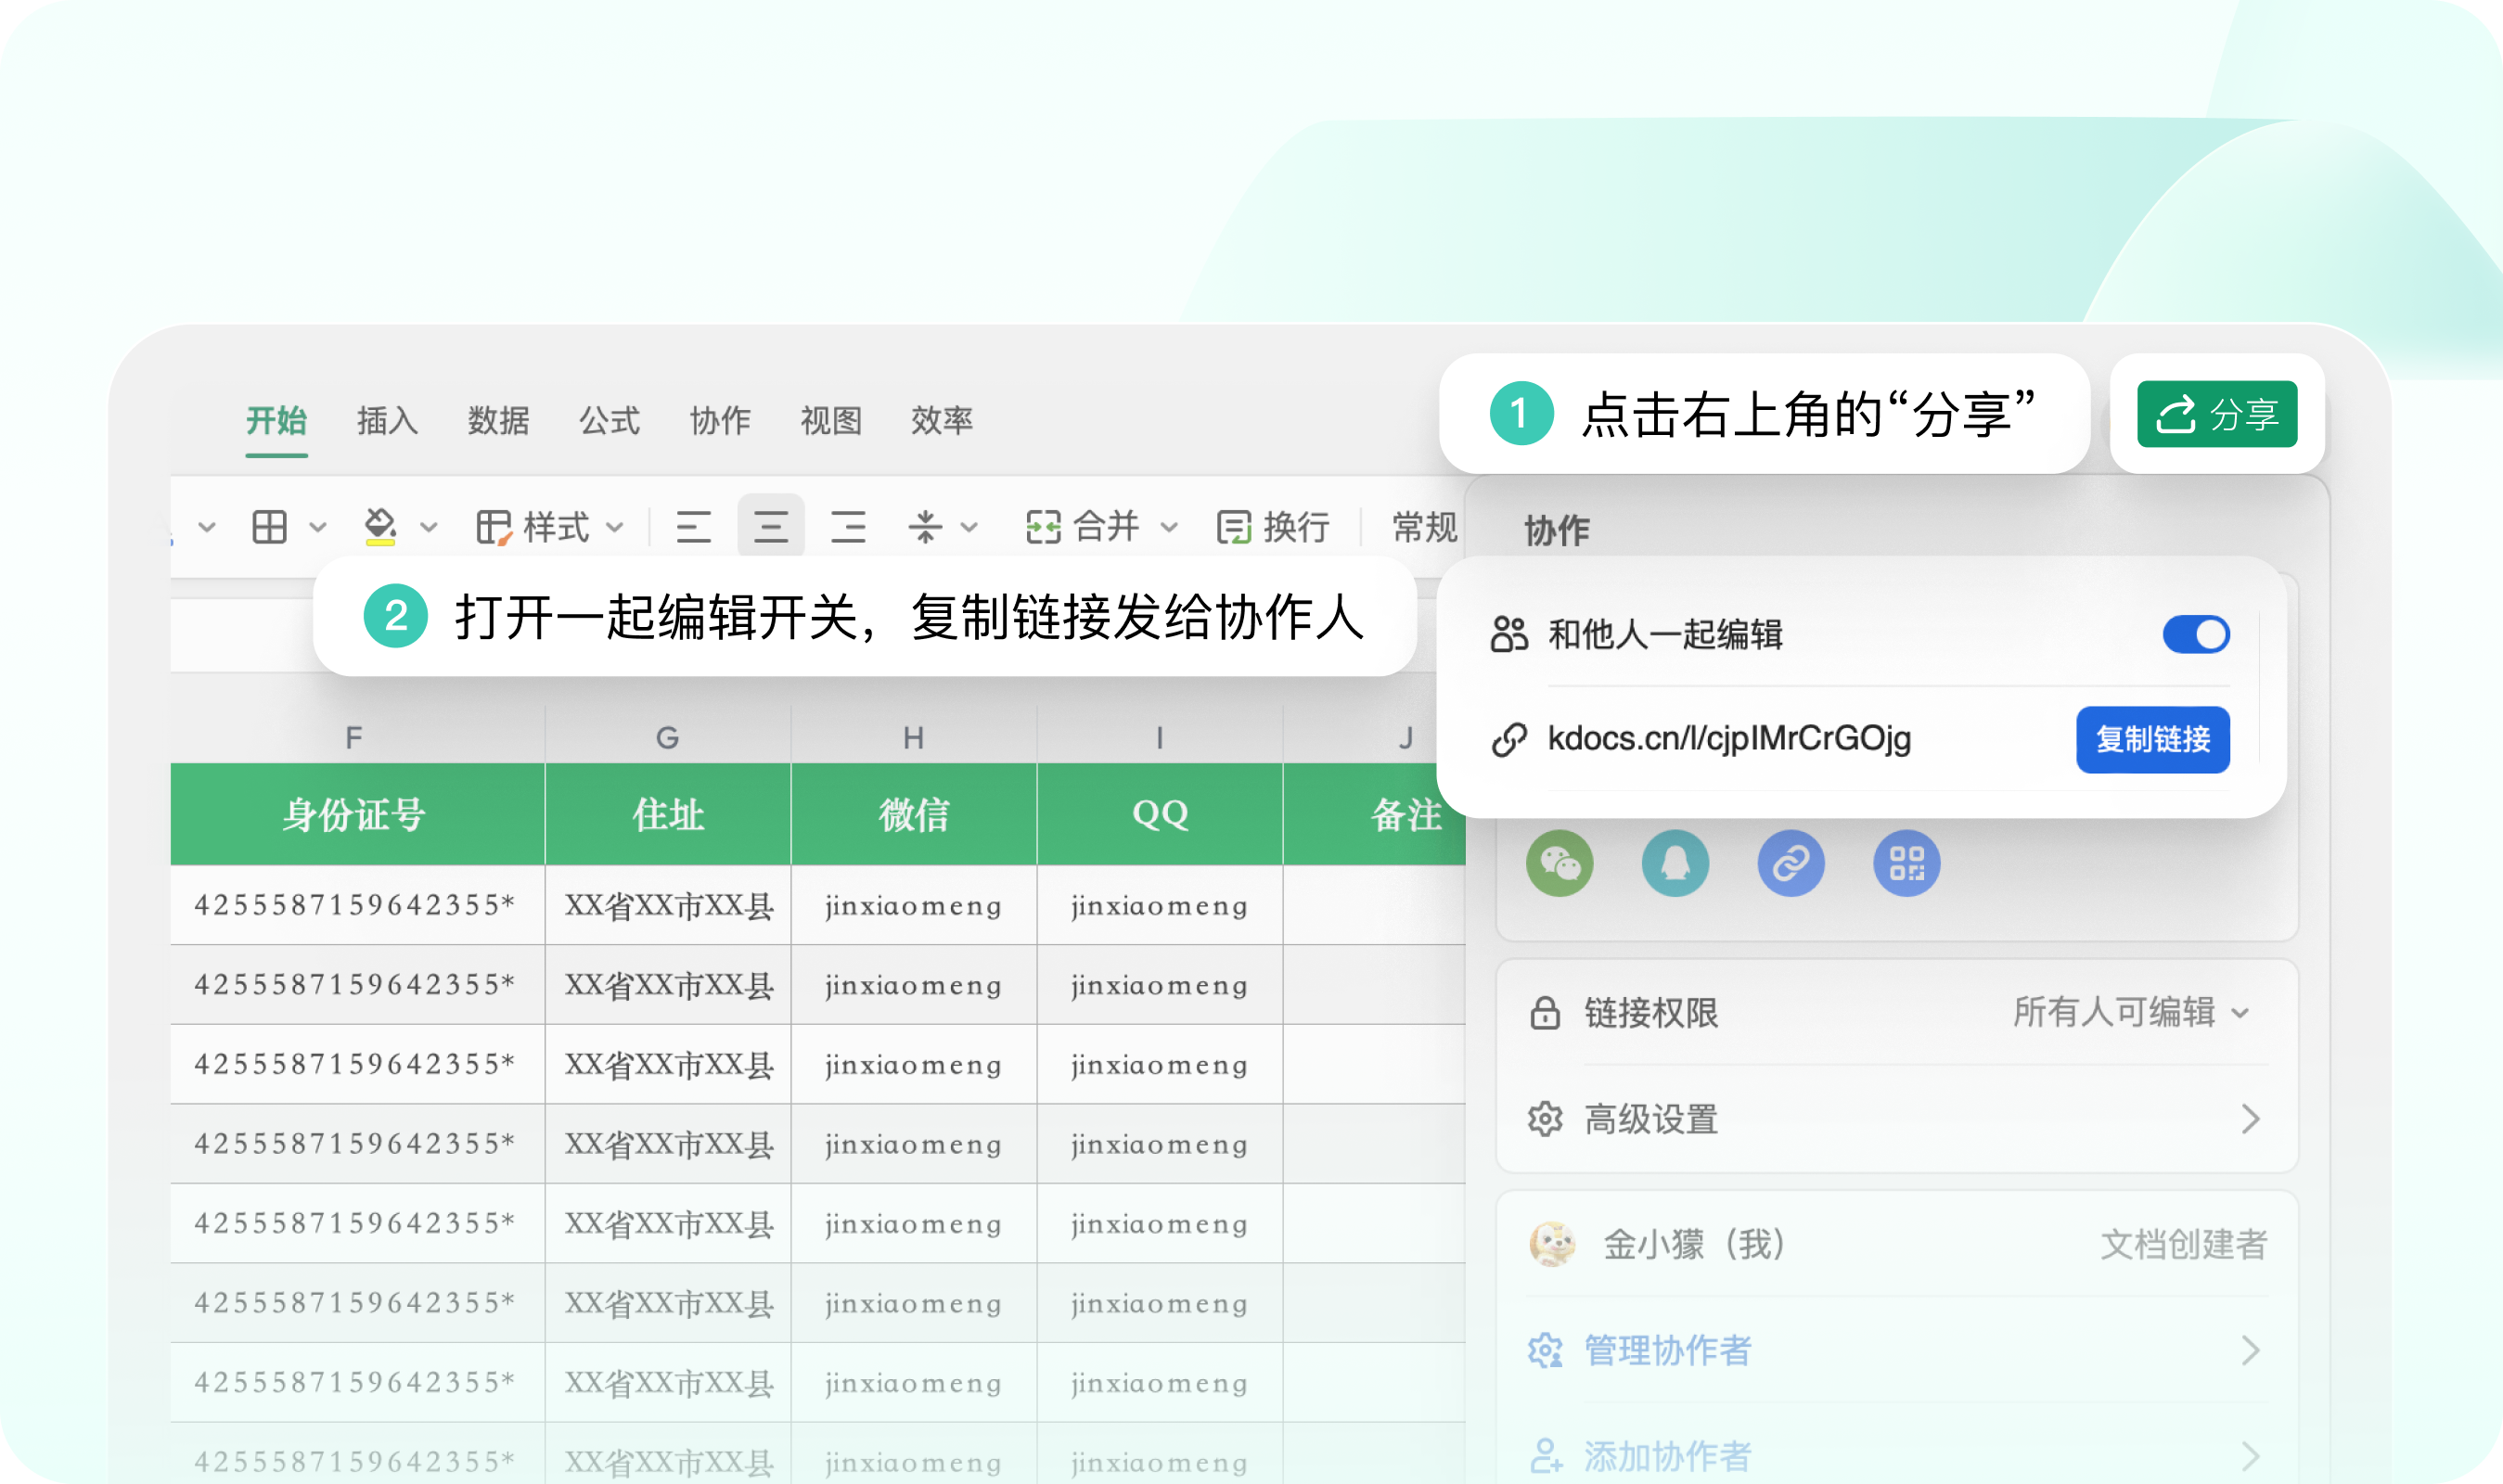Expand the 合并 dropdown arrow
The width and height of the screenshot is (2503, 1484).
1169,527
